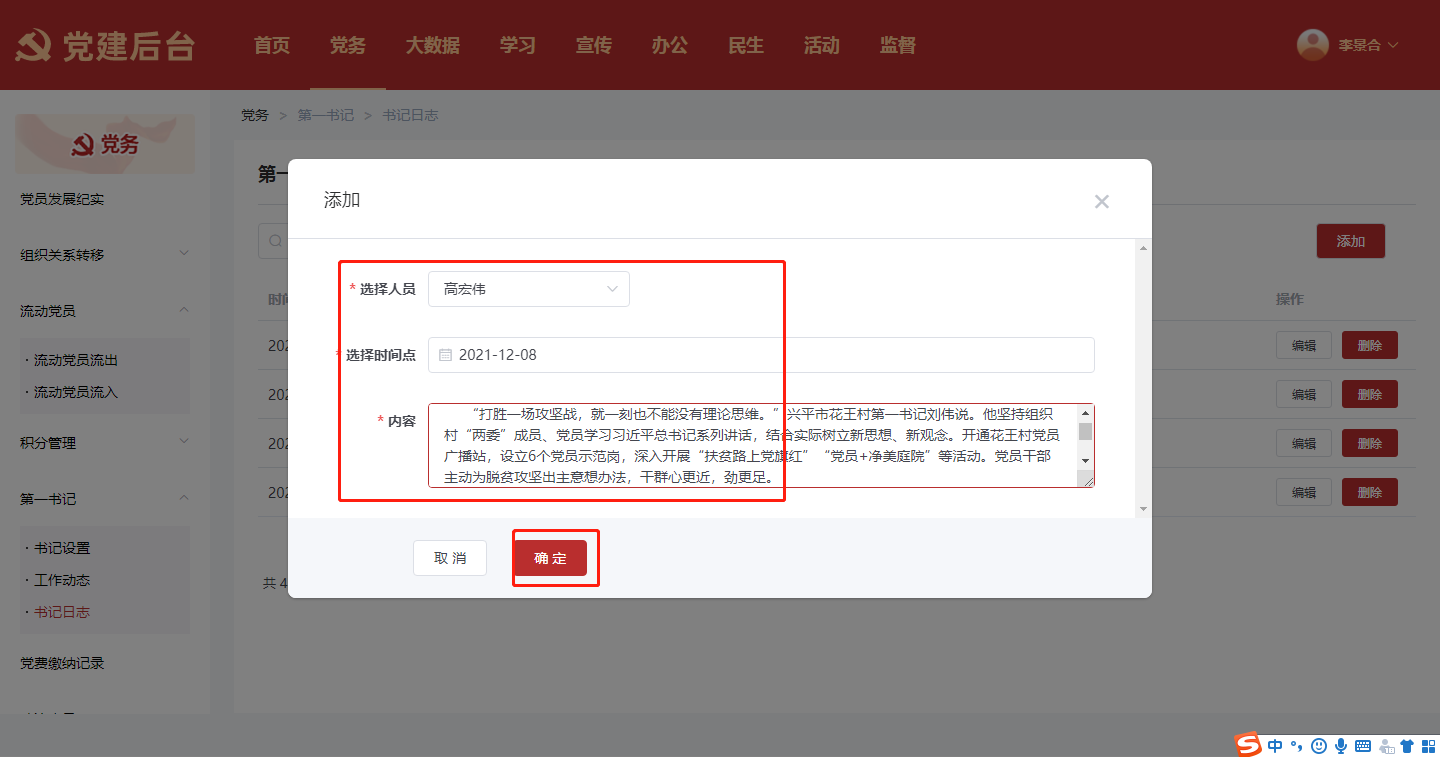Screen dimensions: 1440x757
Task: Close the 添加 dialog with X icon
Action: pos(1101,201)
